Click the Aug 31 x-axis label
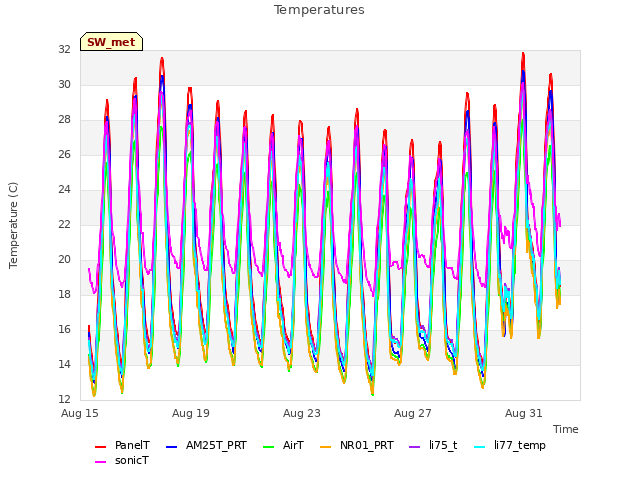The image size is (640, 480). pos(524,413)
